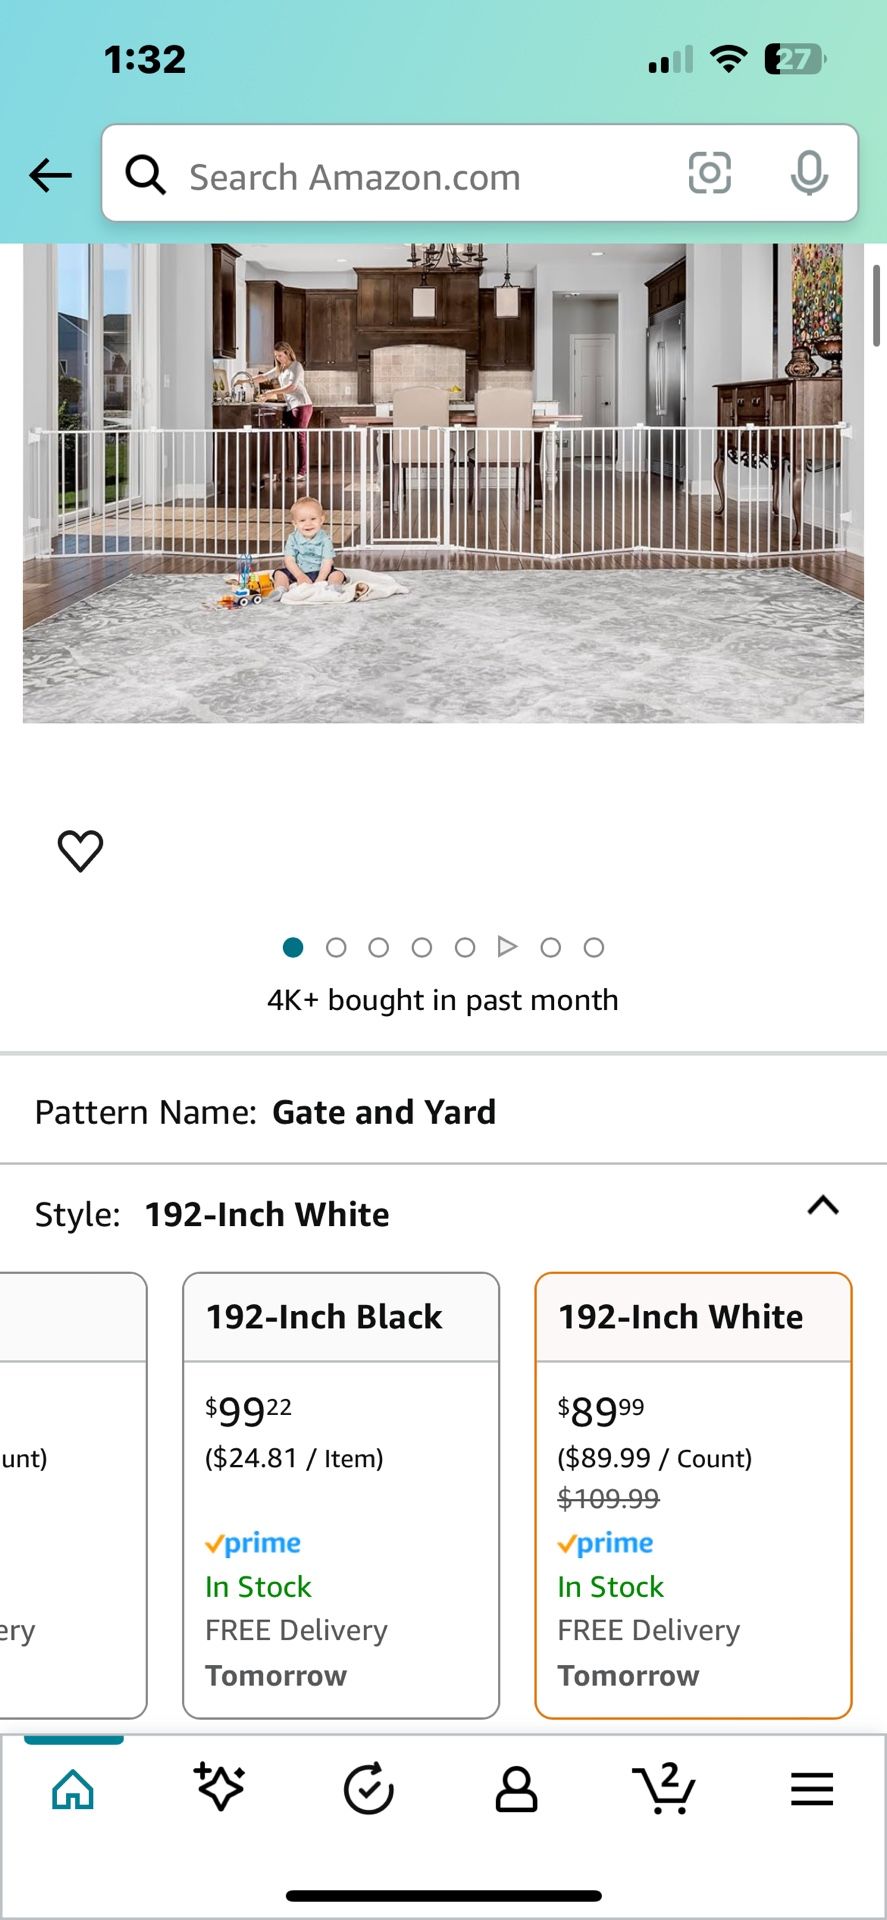This screenshot has width=887, height=1920.
Task: Go to second image carousel dot
Action: [x=336, y=947]
